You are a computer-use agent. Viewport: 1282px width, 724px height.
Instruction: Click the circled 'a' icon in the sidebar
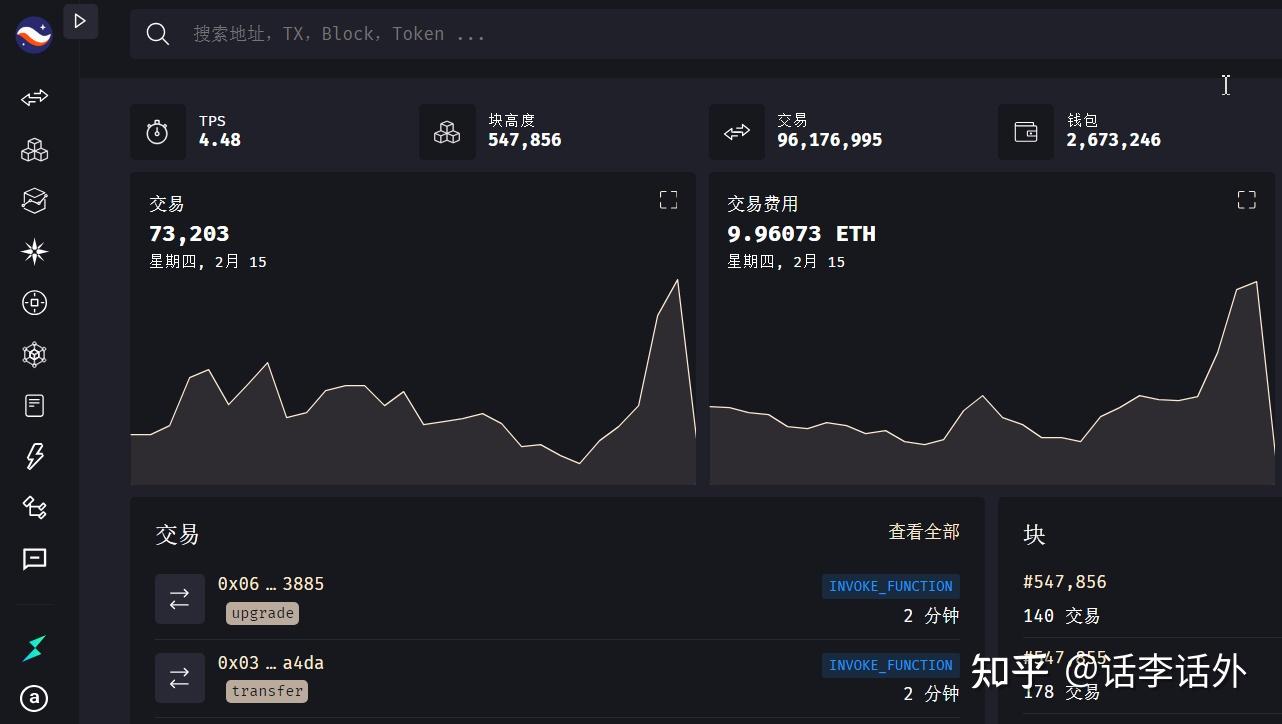[x=35, y=698]
